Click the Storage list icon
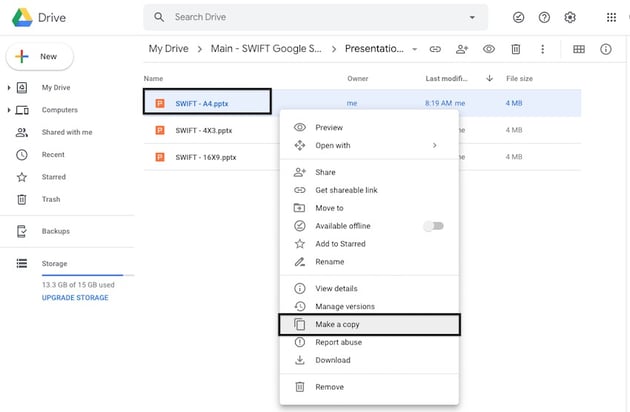 (22, 263)
